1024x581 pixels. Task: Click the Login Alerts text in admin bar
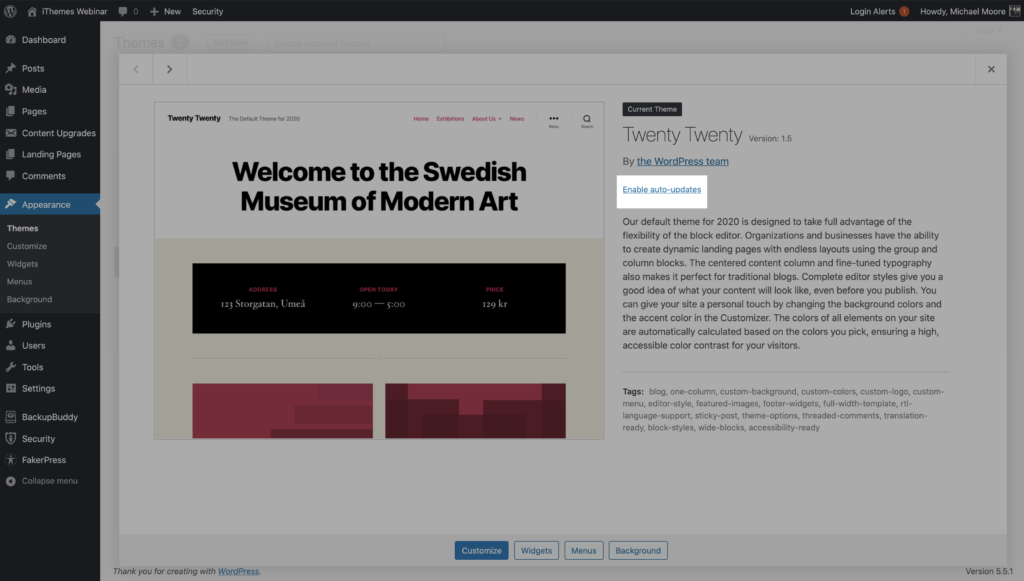872,11
